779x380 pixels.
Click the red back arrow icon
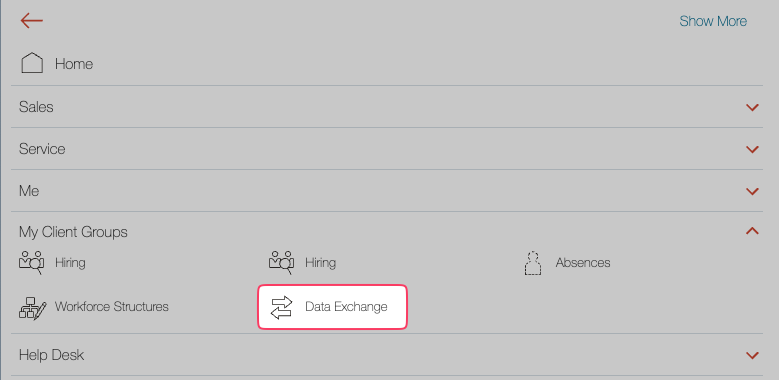pos(31,20)
